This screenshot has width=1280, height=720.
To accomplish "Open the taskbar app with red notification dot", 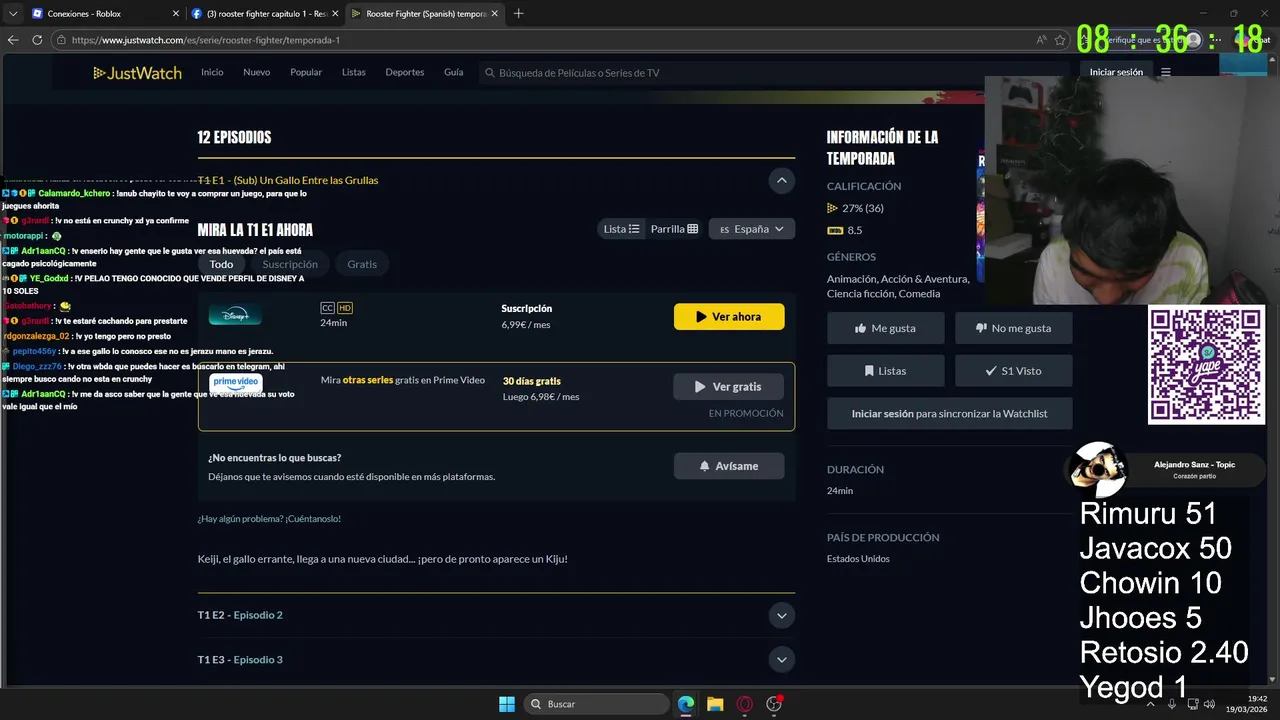I will click(774, 704).
